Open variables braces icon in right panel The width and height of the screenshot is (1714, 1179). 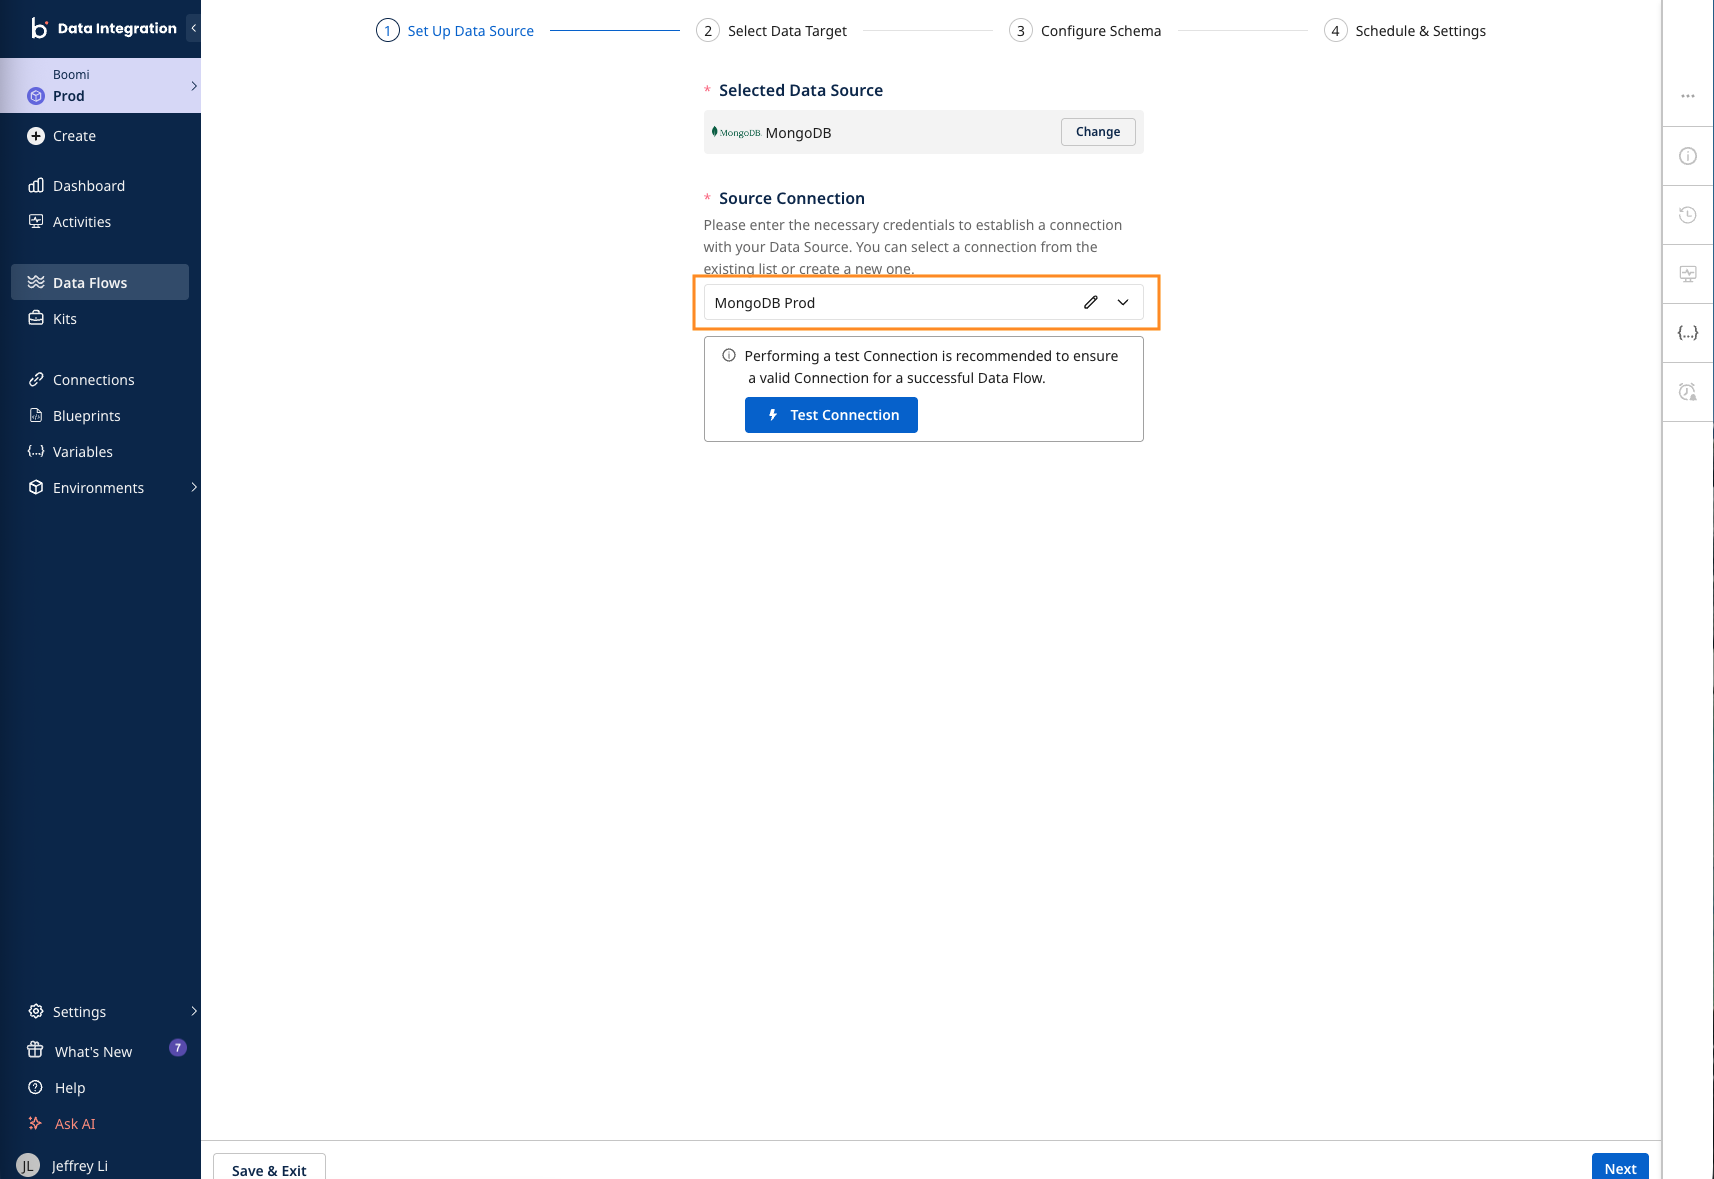(1688, 333)
